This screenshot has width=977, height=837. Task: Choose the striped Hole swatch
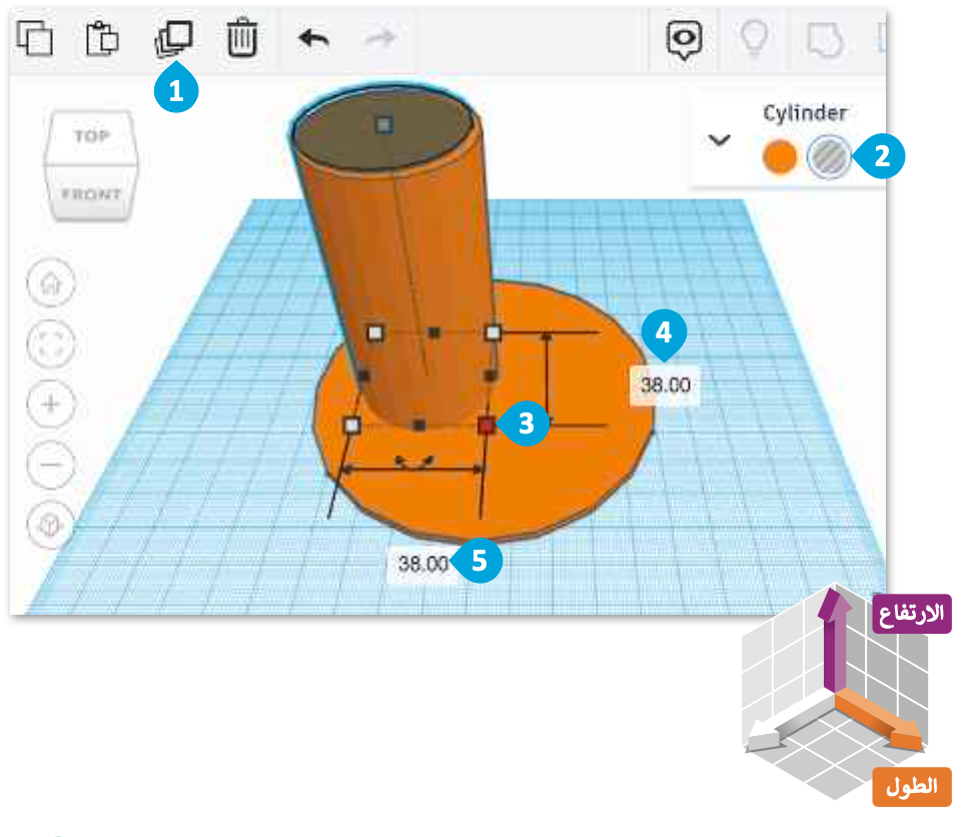pos(829,156)
